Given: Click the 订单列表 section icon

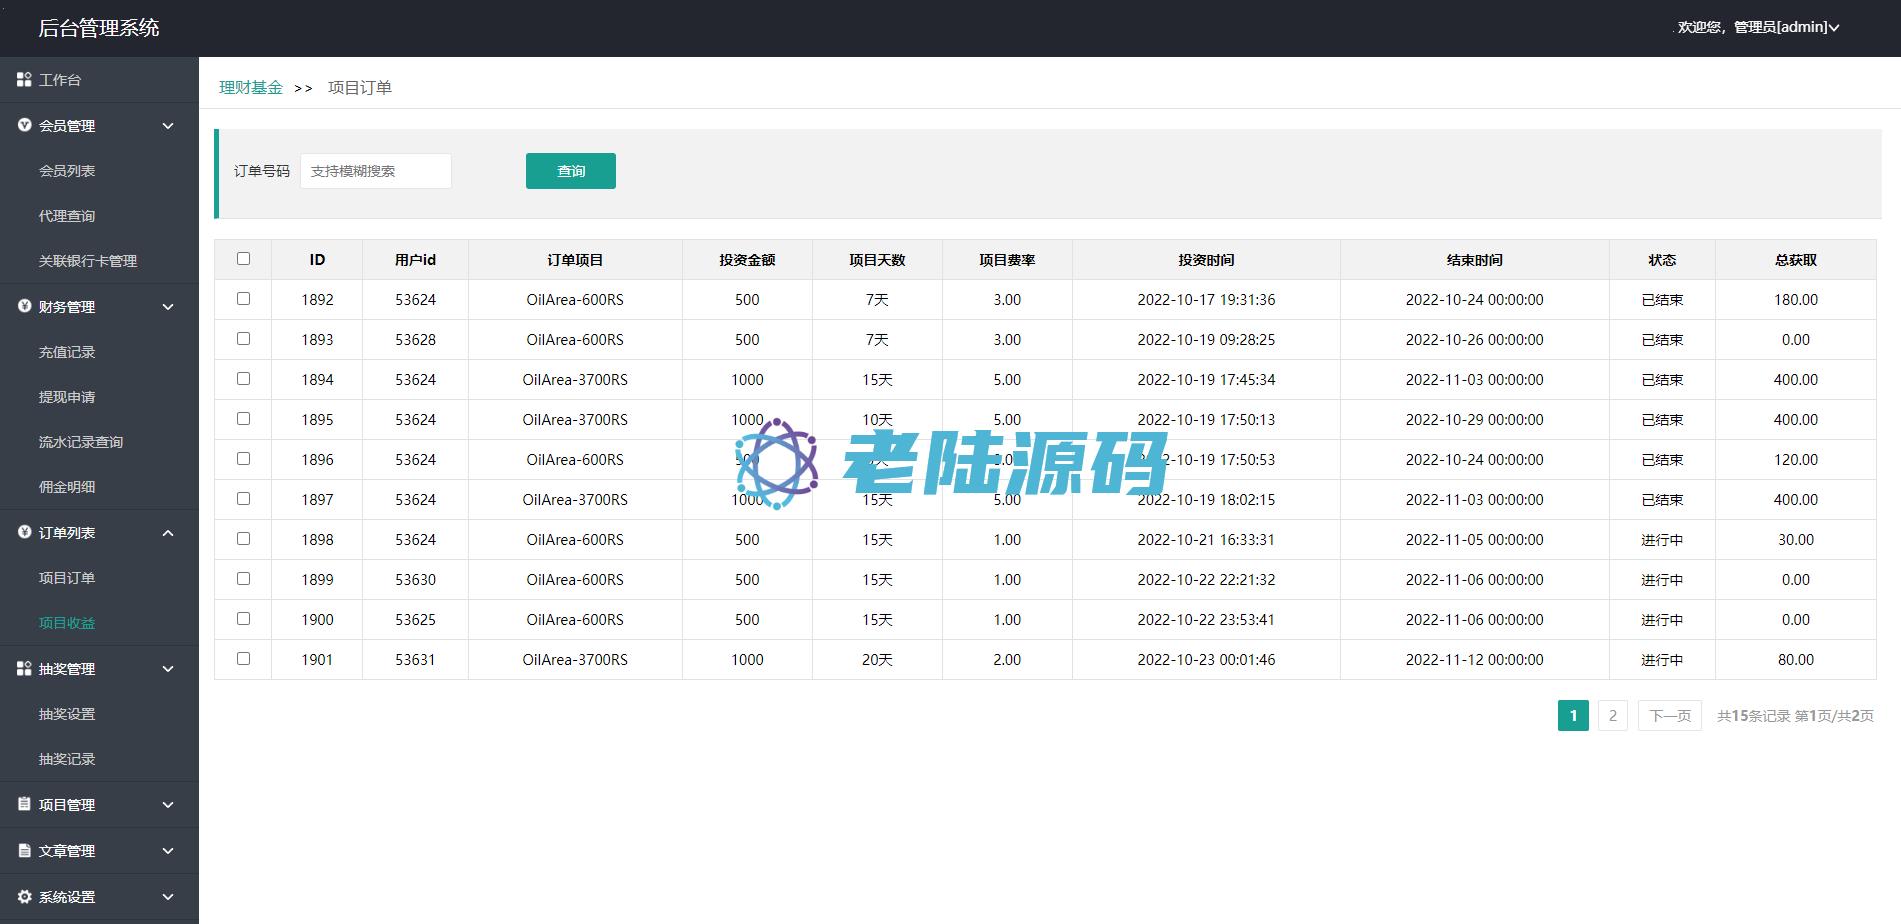Looking at the screenshot, I should coord(24,532).
